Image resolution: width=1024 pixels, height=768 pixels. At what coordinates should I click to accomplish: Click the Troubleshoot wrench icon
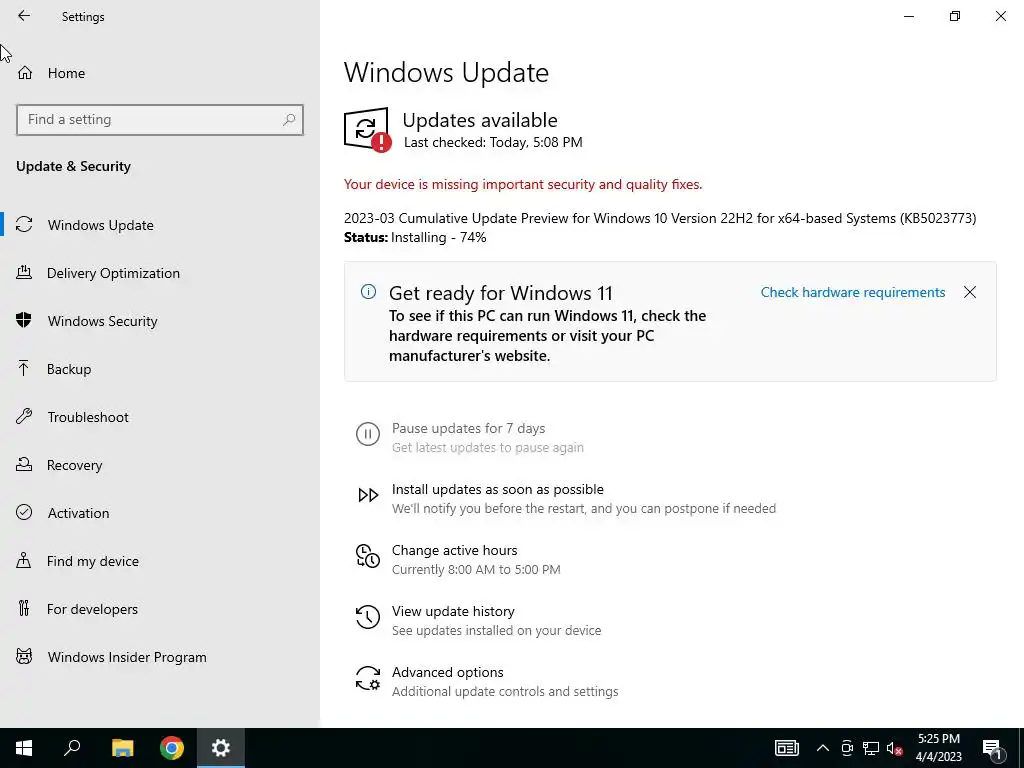(24, 417)
